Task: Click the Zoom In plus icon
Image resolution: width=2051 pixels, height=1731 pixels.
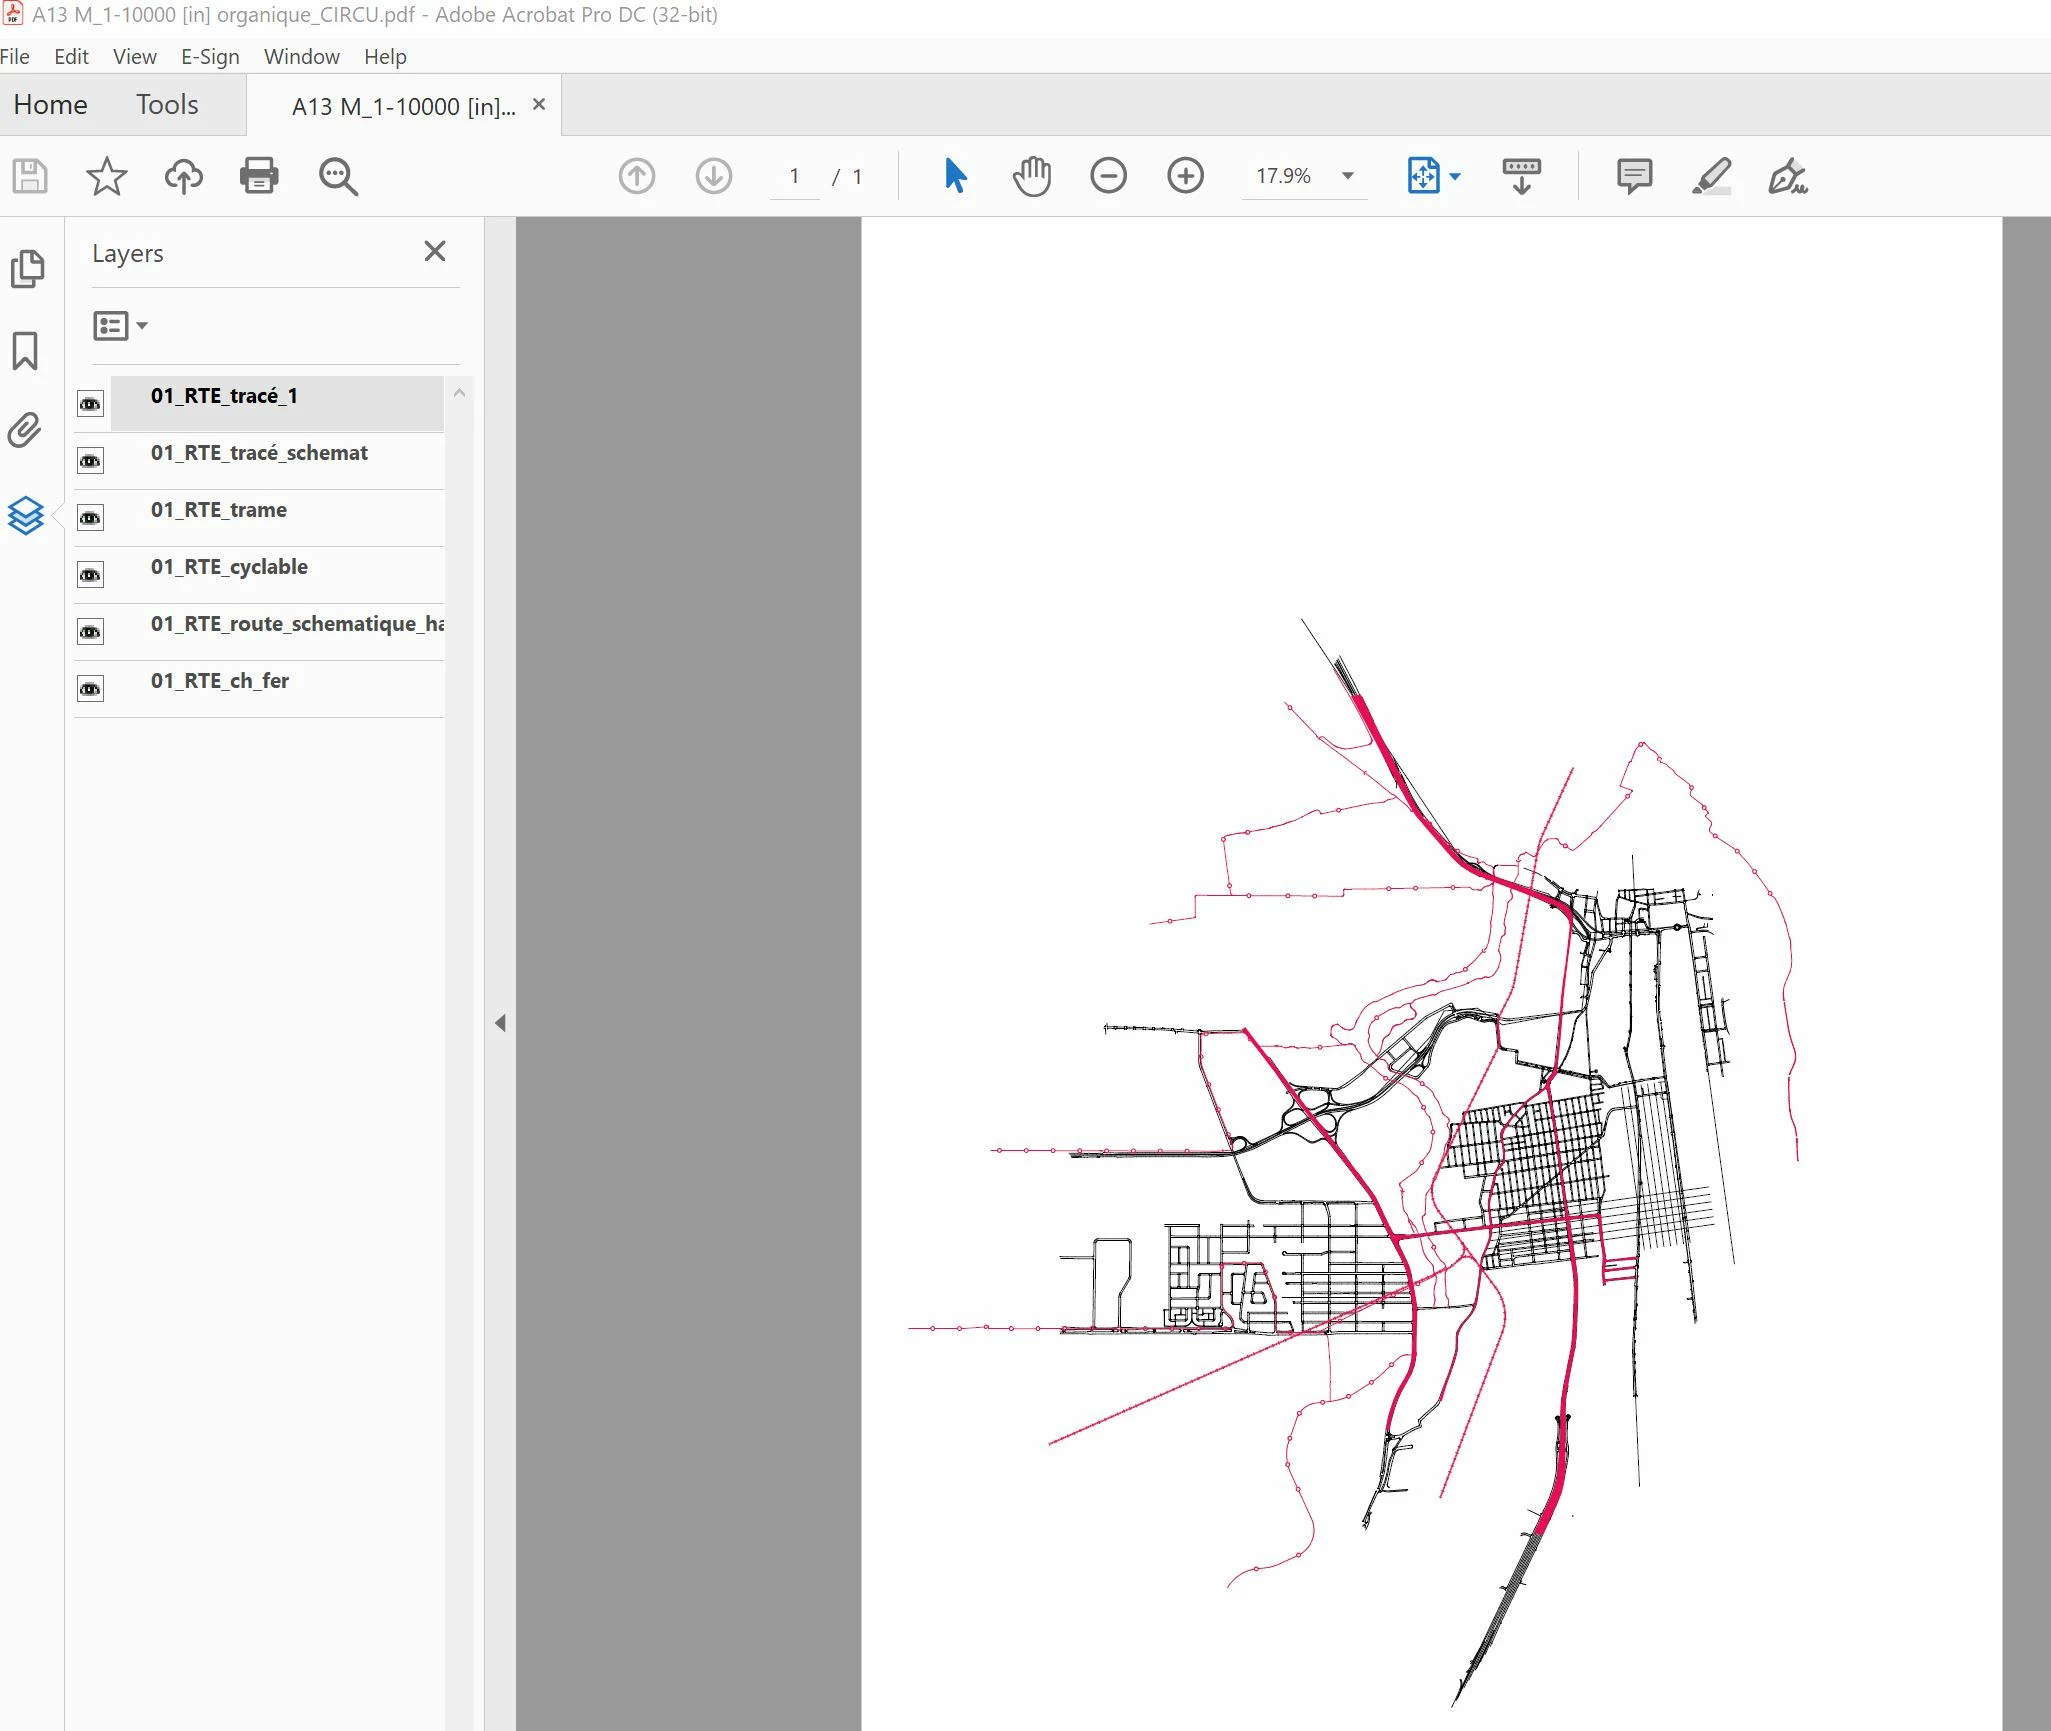Action: pyautogui.click(x=1185, y=177)
